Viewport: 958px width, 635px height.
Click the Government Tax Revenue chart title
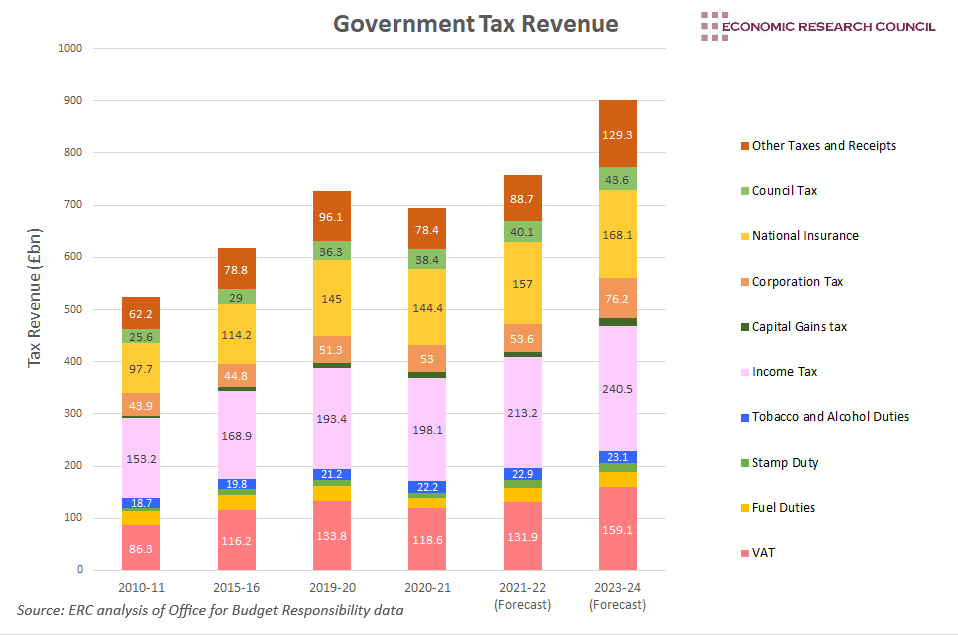tap(475, 23)
